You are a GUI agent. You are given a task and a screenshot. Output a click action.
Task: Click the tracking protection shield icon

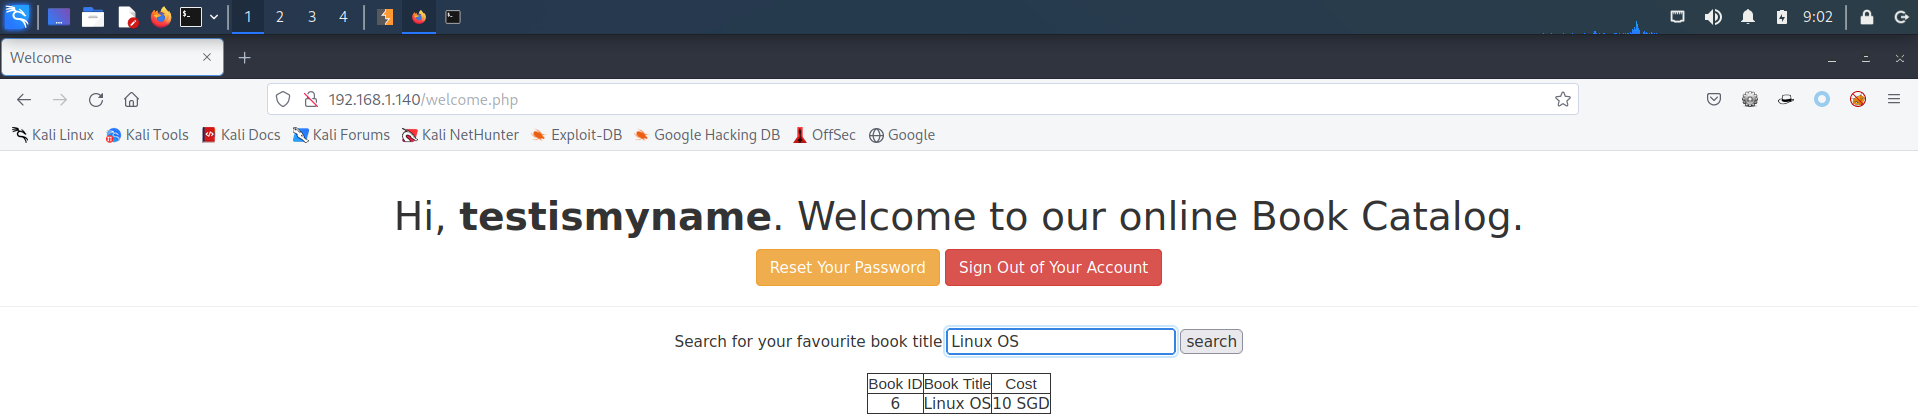283,100
